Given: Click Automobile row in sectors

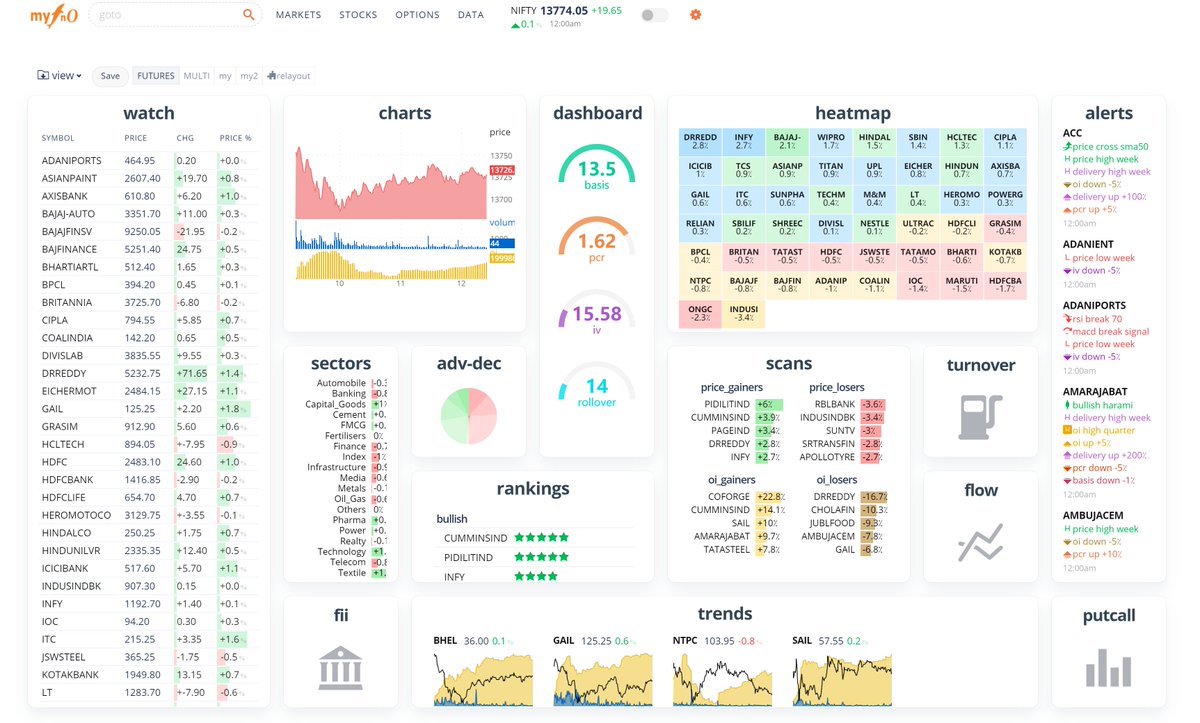Looking at the screenshot, I should point(353,383).
